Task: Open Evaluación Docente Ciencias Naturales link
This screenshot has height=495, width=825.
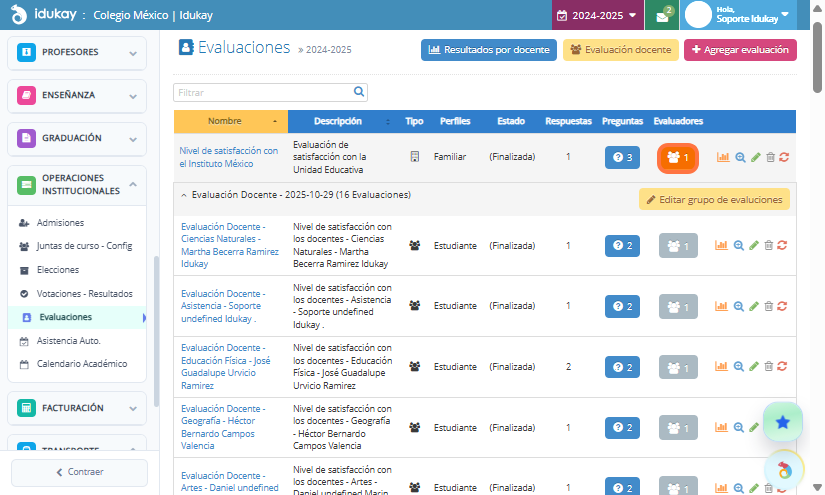Action: pyautogui.click(x=230, y=245)
